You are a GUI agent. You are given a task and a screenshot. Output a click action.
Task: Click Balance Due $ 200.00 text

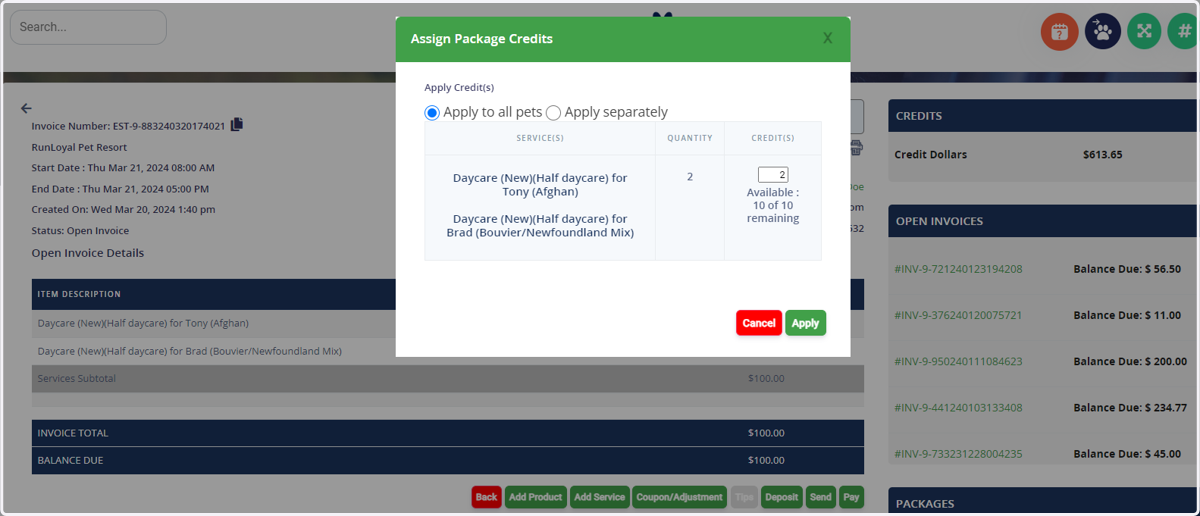tap(1130, 361)
